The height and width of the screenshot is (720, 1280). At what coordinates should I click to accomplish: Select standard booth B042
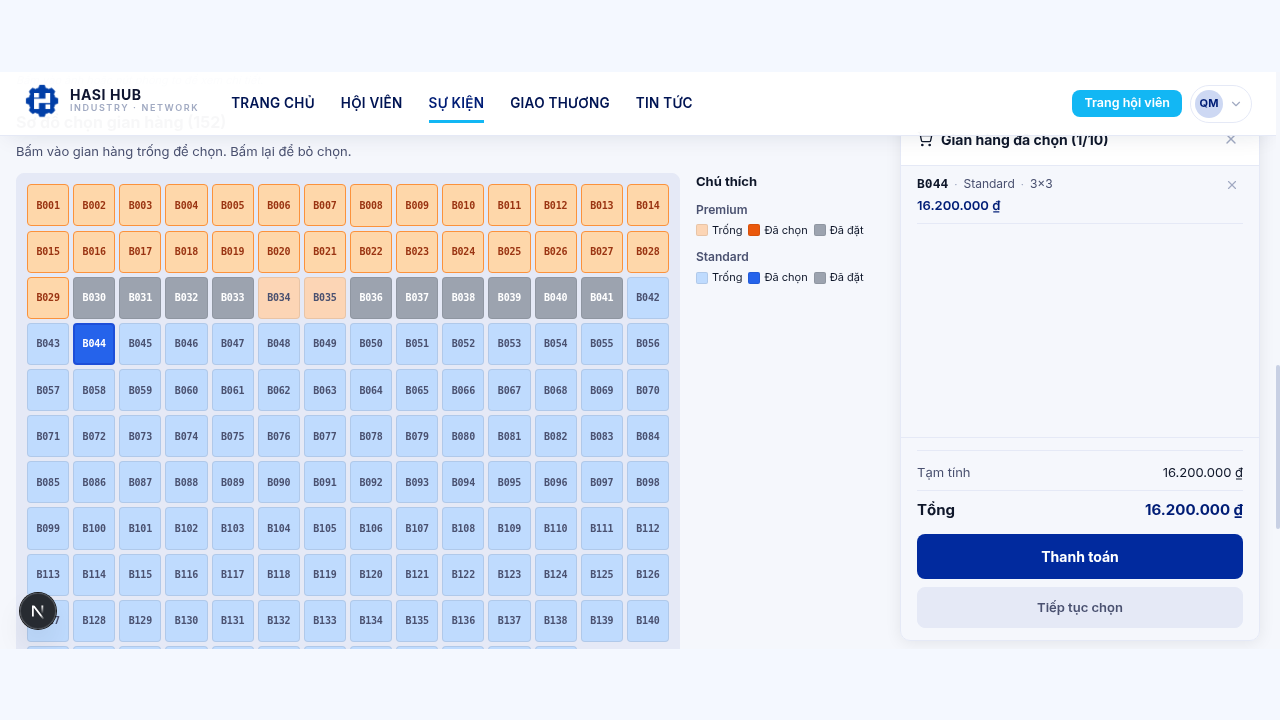648,298
